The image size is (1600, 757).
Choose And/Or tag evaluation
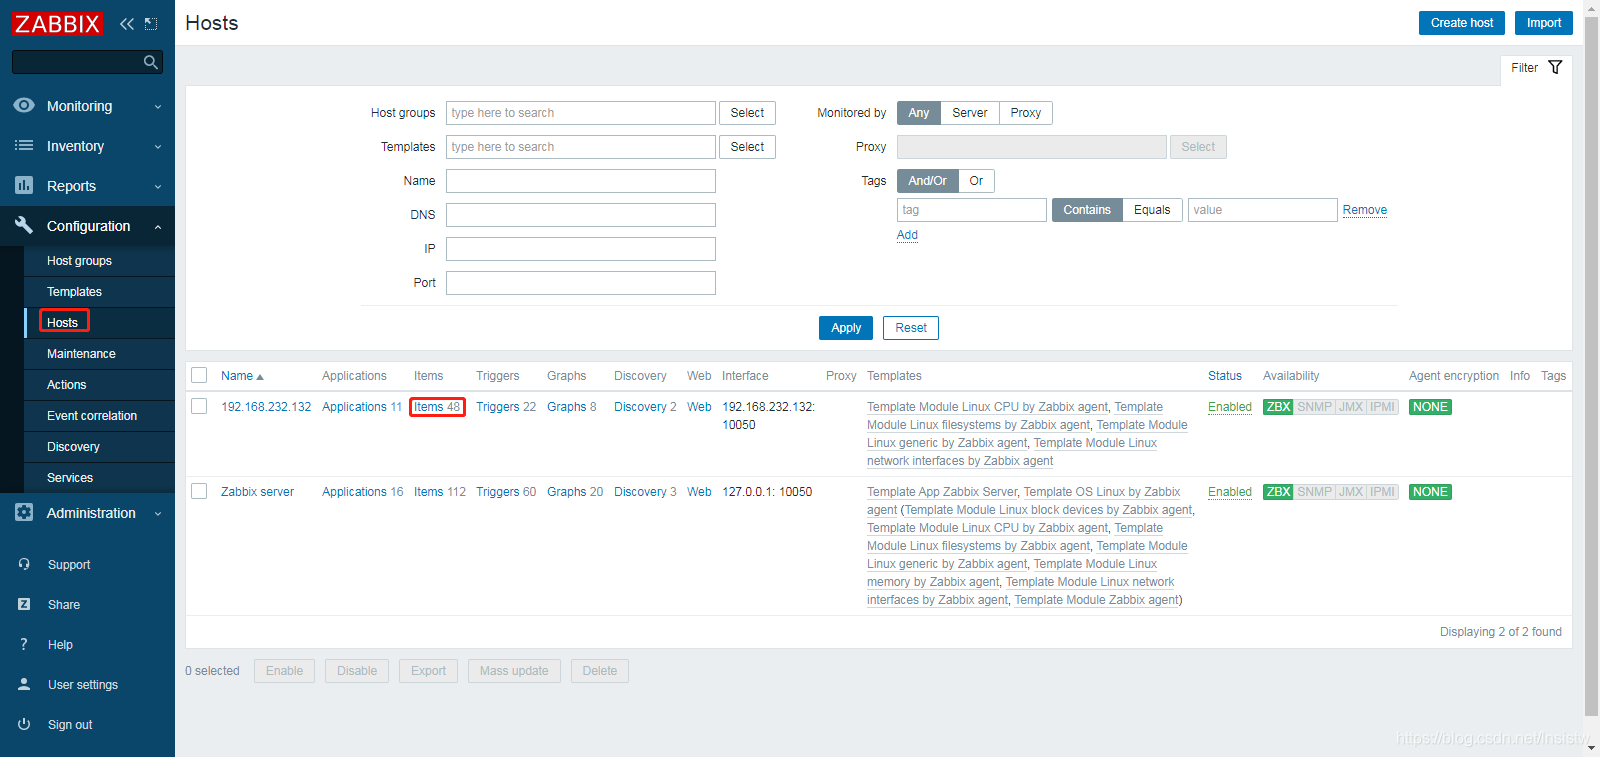(928, 181)
